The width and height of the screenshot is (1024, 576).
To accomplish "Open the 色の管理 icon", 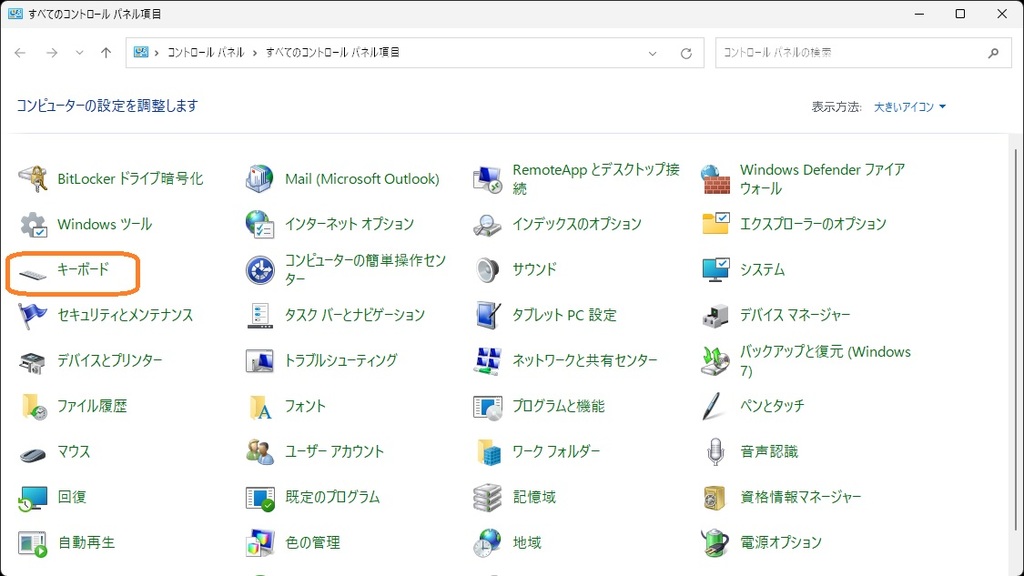I will click(x=260, y=543).
